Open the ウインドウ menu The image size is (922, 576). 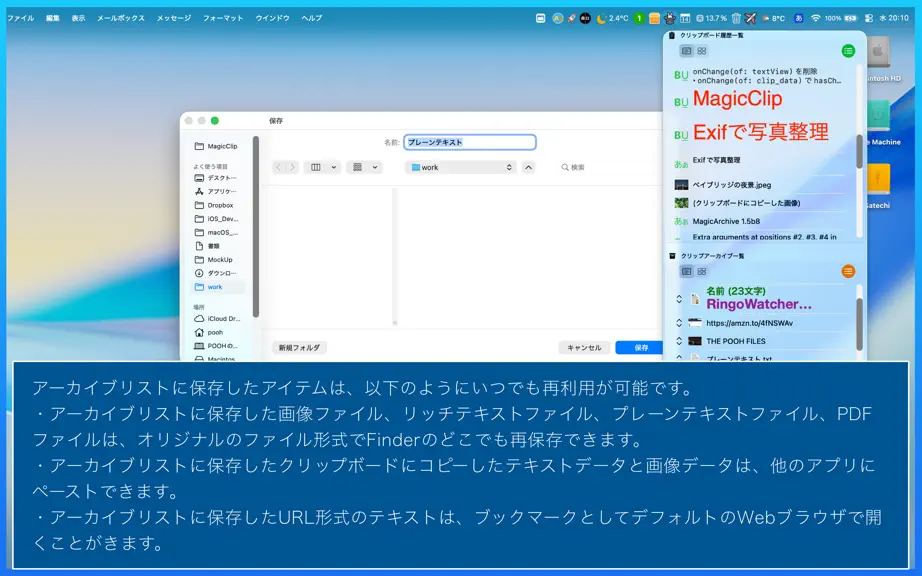coord(272,18)
